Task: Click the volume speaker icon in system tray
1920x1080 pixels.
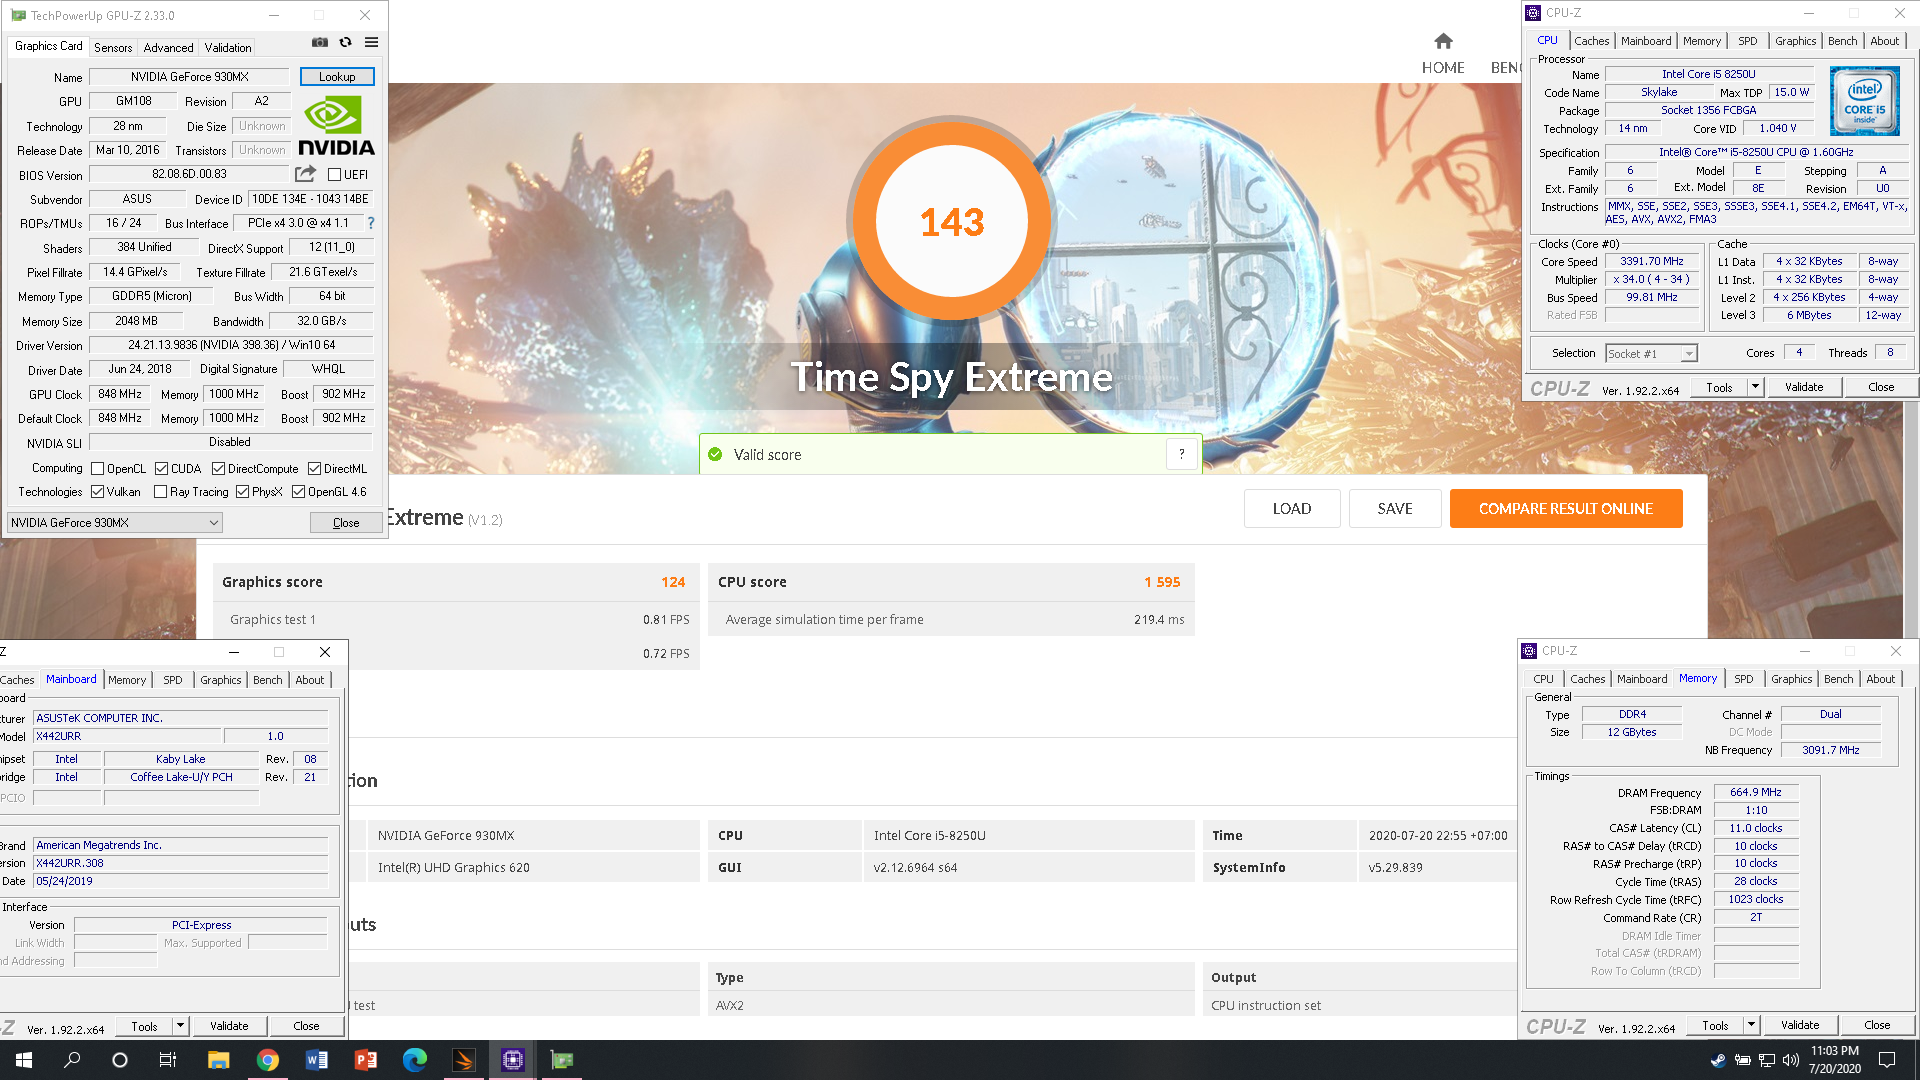Action: point(1790,1060)
